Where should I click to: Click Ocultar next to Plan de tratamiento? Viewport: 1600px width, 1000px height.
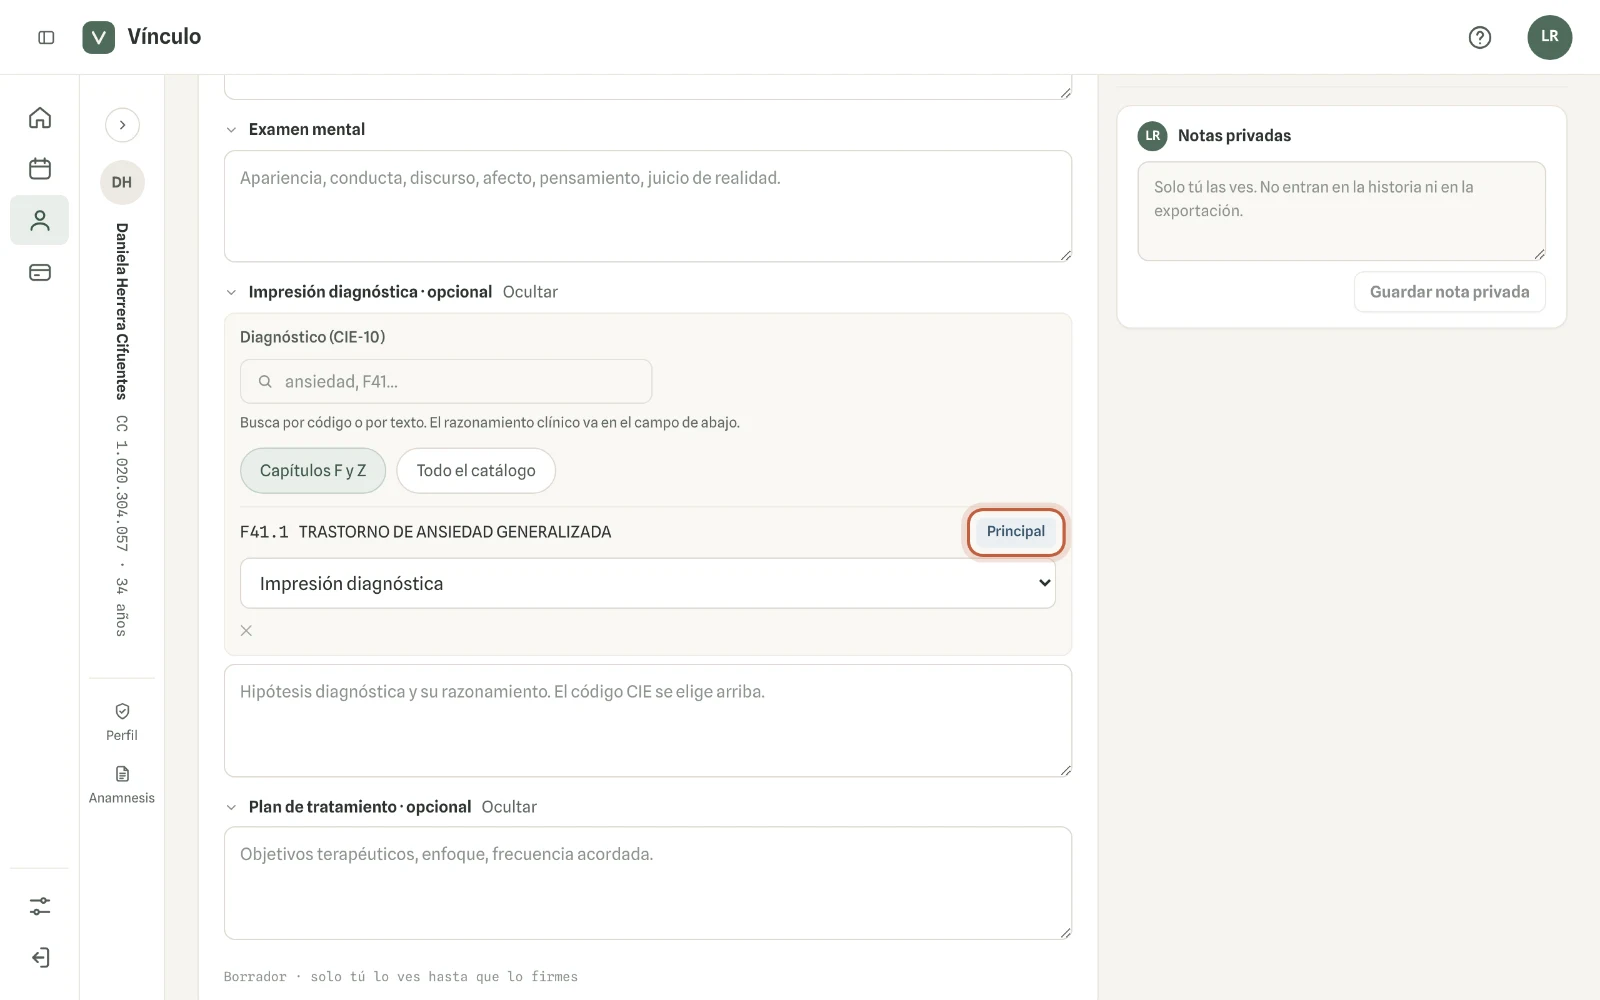point(509,807)
